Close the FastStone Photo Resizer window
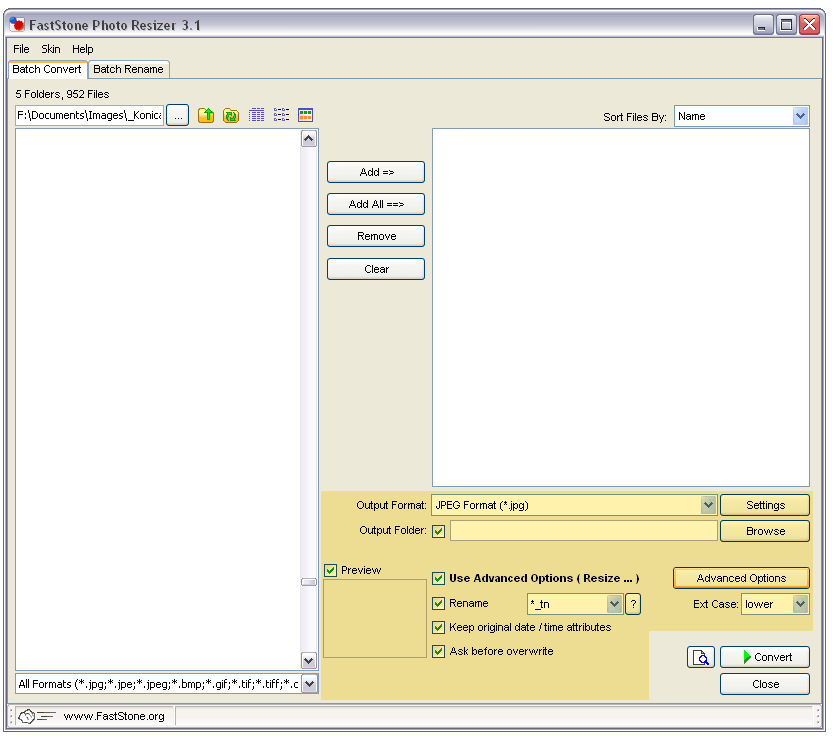The width and height of the screenshot is (833, 739). (x=810, y=24)
